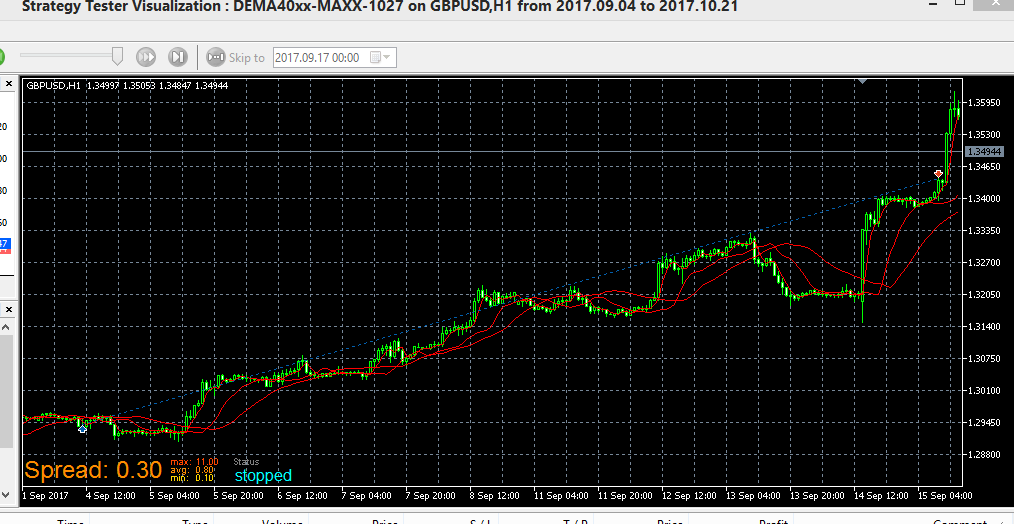
Task: Click the 1.33350 price axis label
Action: 984,231
